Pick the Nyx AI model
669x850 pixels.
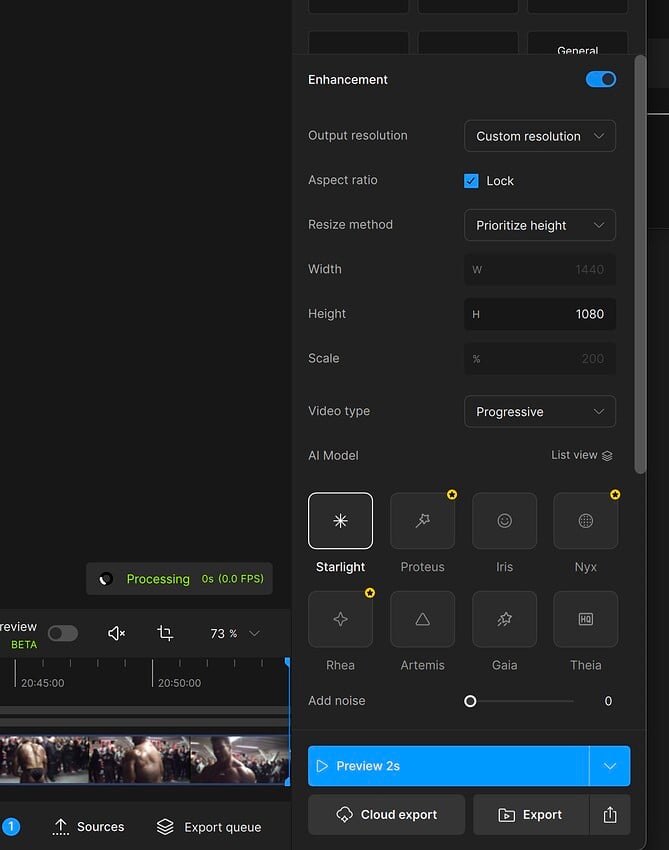pos(586,521)
